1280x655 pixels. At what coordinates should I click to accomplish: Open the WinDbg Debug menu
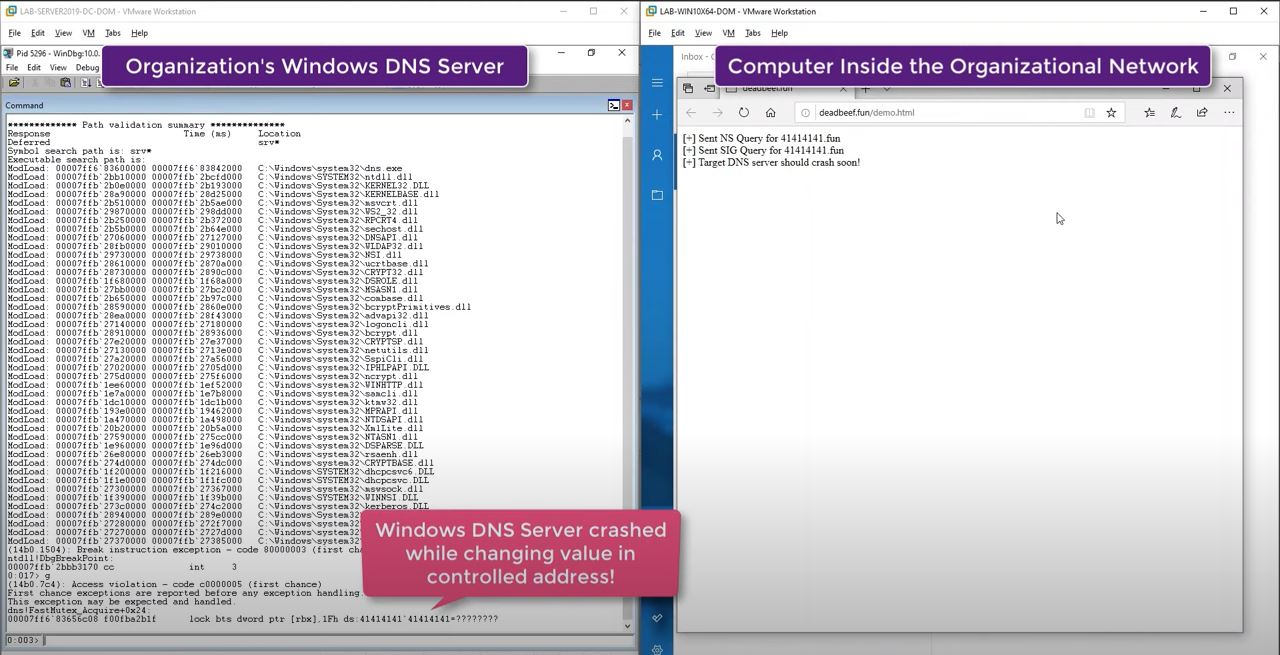[x=87, y=68]
